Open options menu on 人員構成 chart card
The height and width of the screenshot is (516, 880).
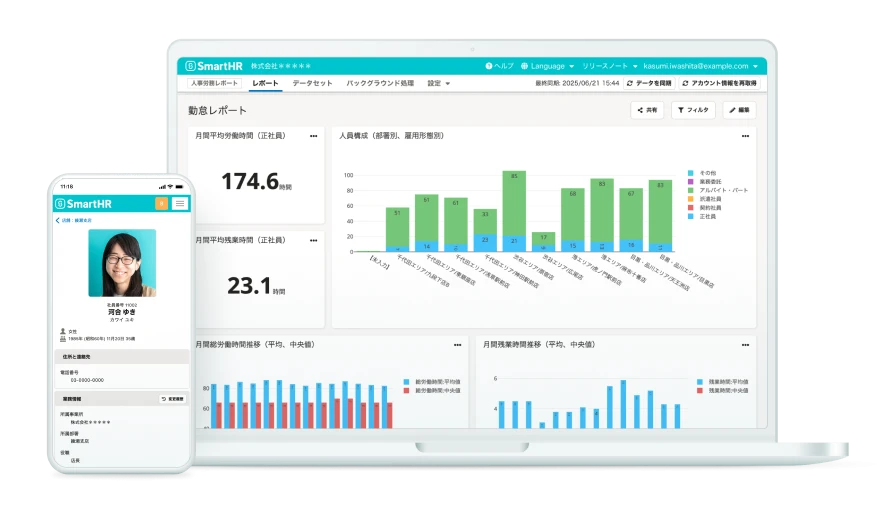[745, 136]
